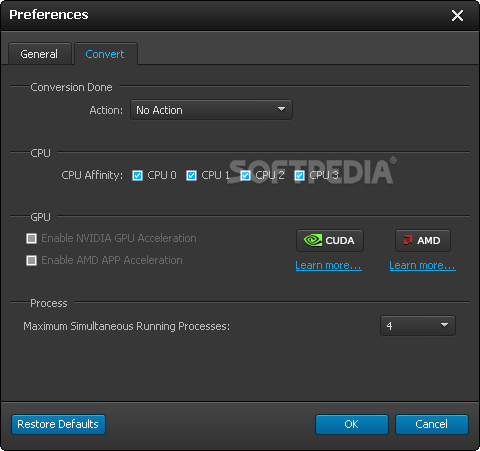480x451 pixels.
Task: Enable AMD APP Acceleration checkbox
Action: coord(32,260)
